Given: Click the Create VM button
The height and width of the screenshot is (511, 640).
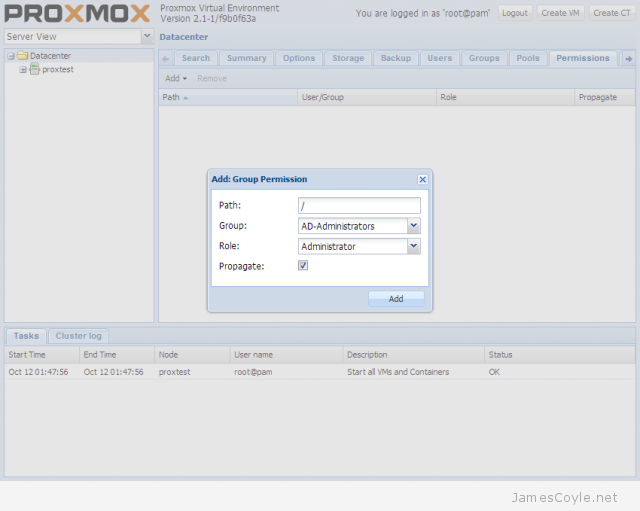Looking at the screenshot, I should pos(560,13).
